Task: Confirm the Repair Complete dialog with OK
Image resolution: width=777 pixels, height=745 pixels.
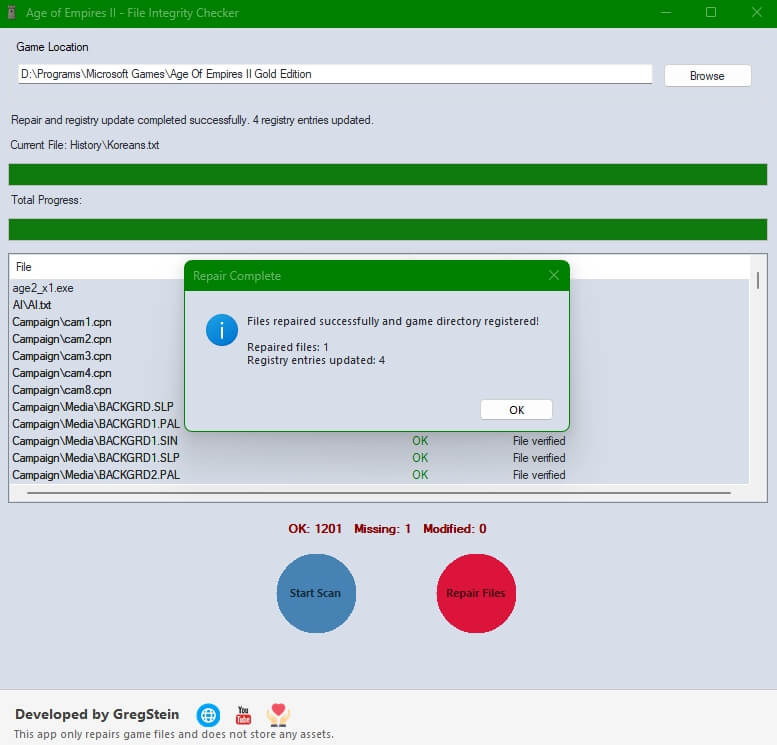Action: (516, 410)
